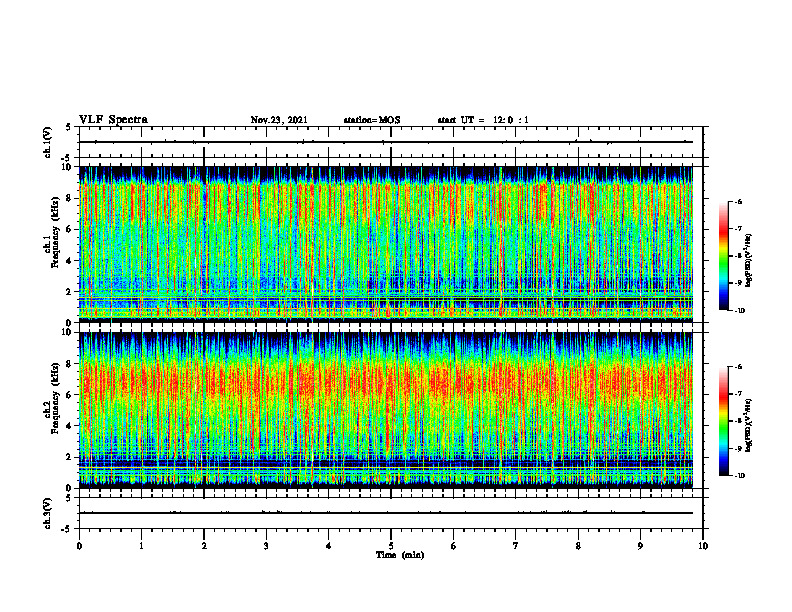Click the "Time (min)" axis title

click(x=400, y=555)
